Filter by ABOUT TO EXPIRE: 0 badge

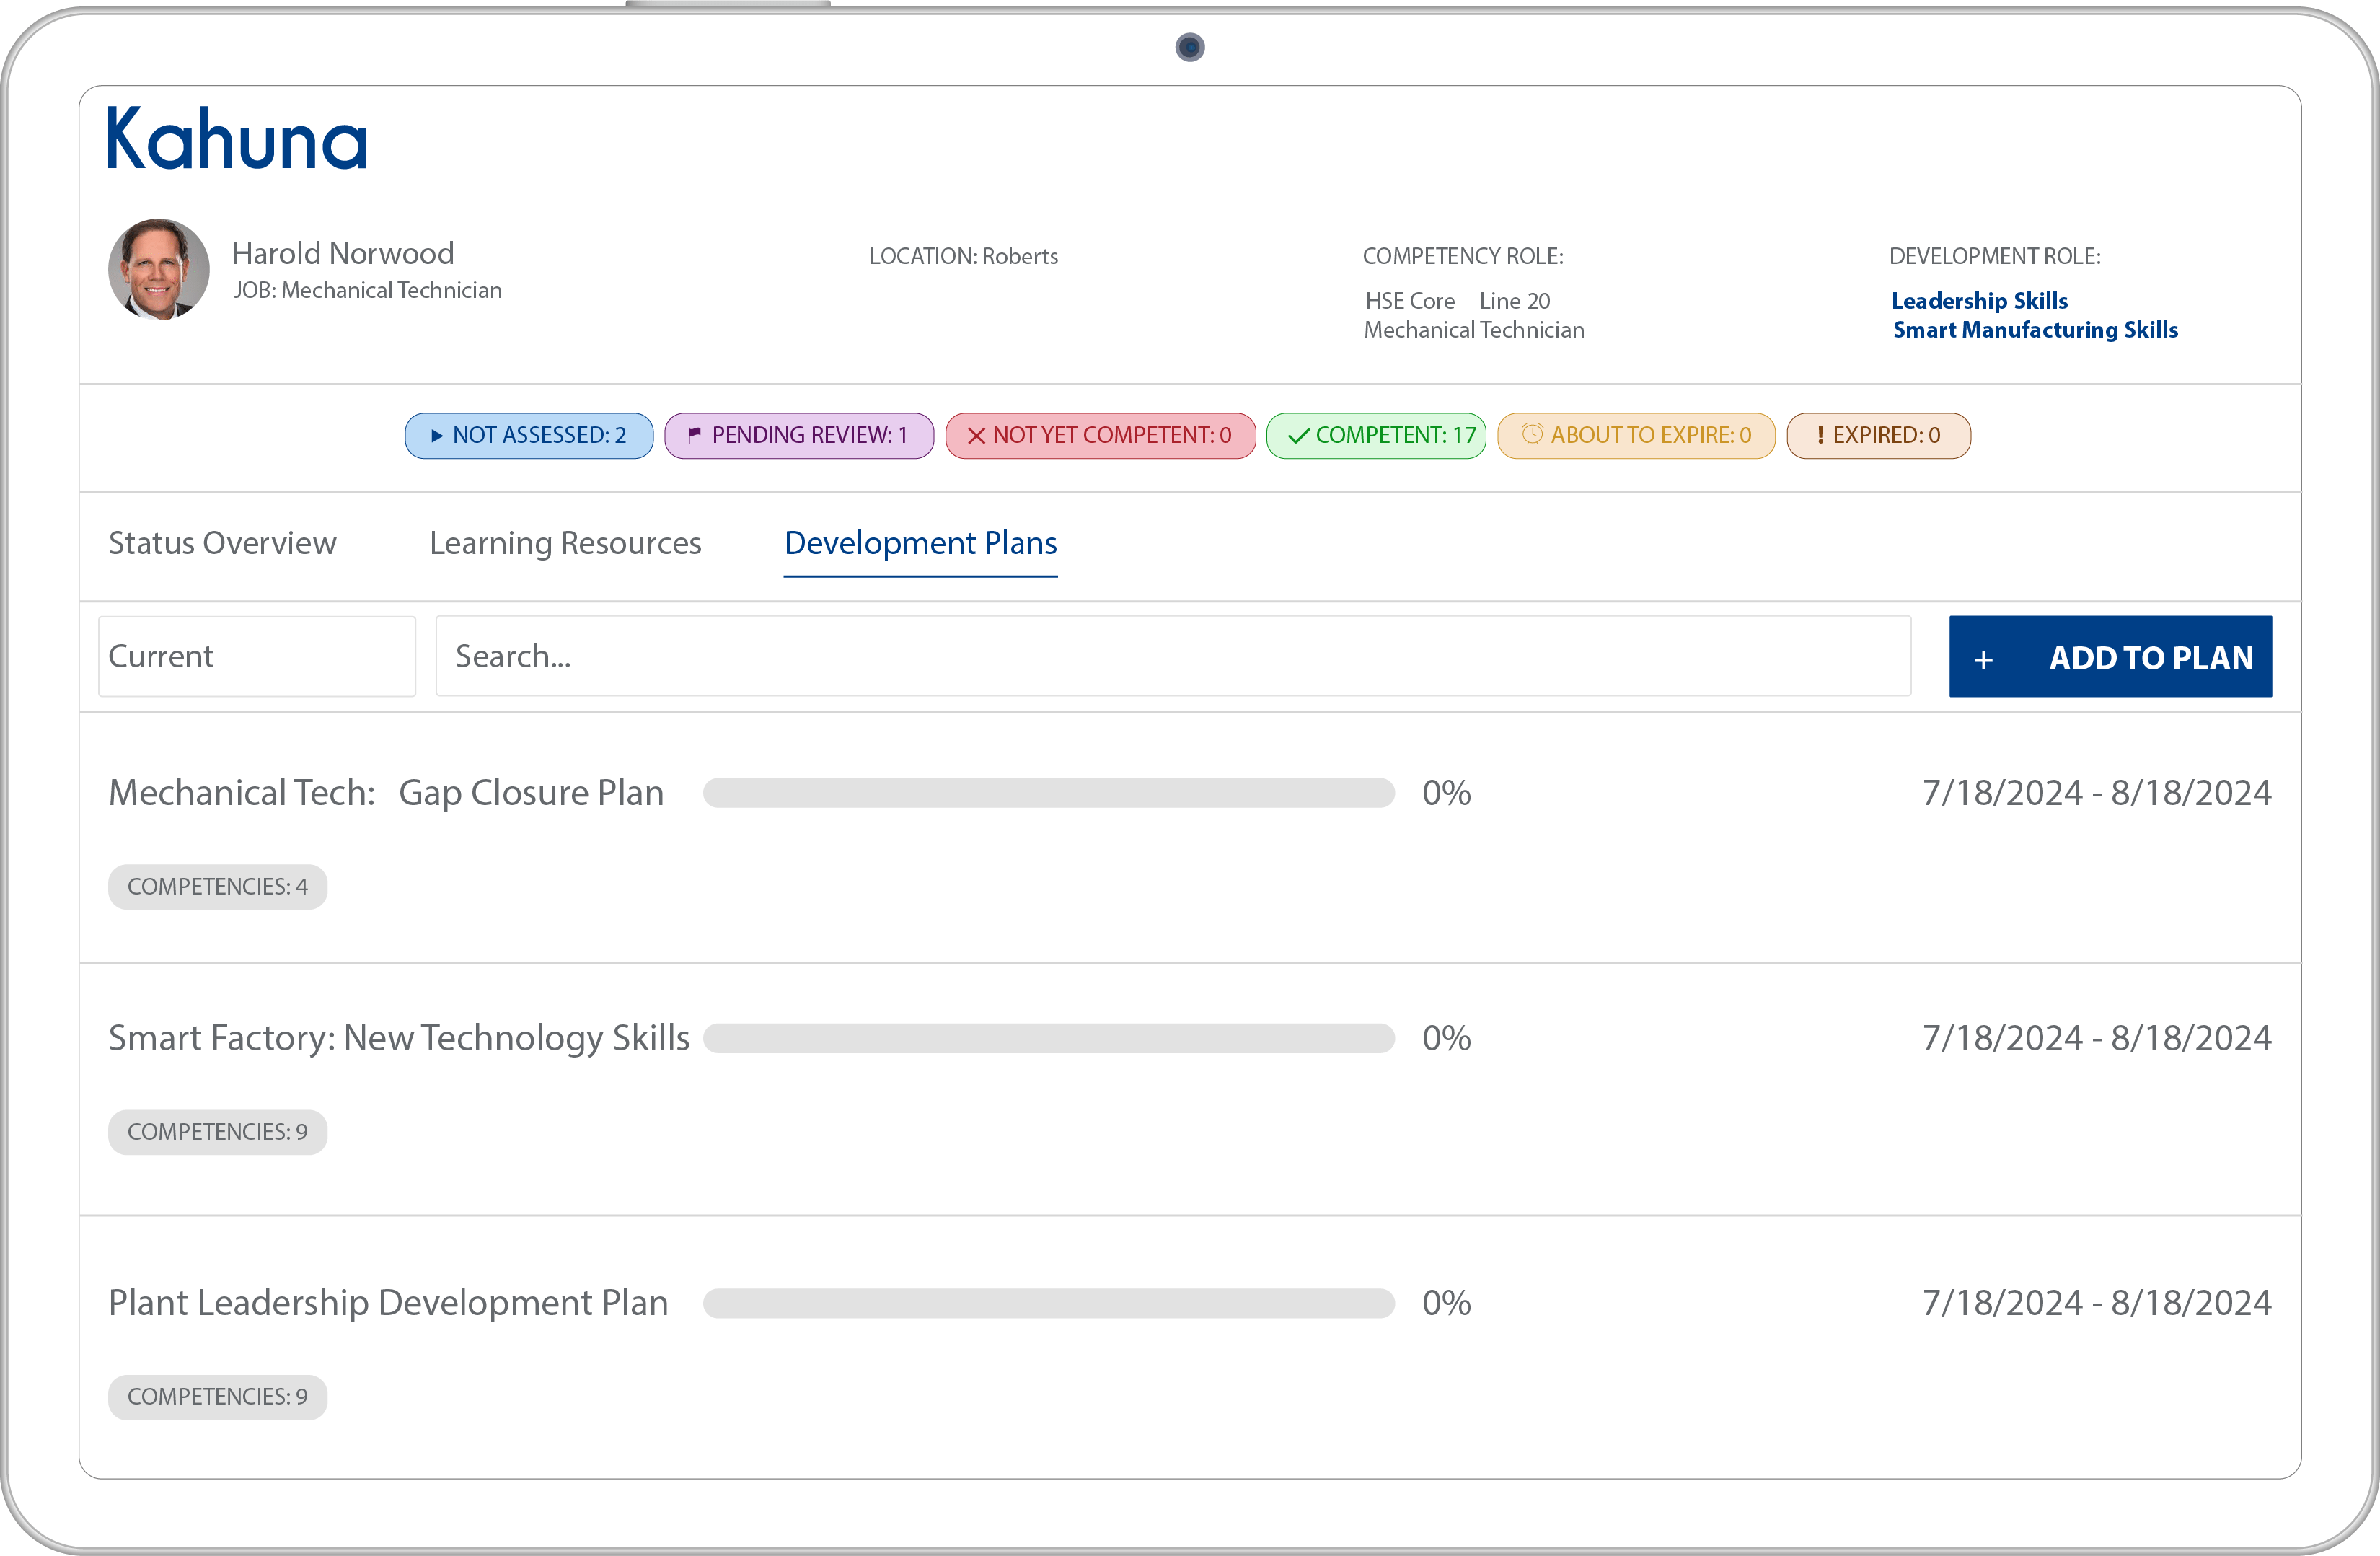click(x=1636, y=436)
